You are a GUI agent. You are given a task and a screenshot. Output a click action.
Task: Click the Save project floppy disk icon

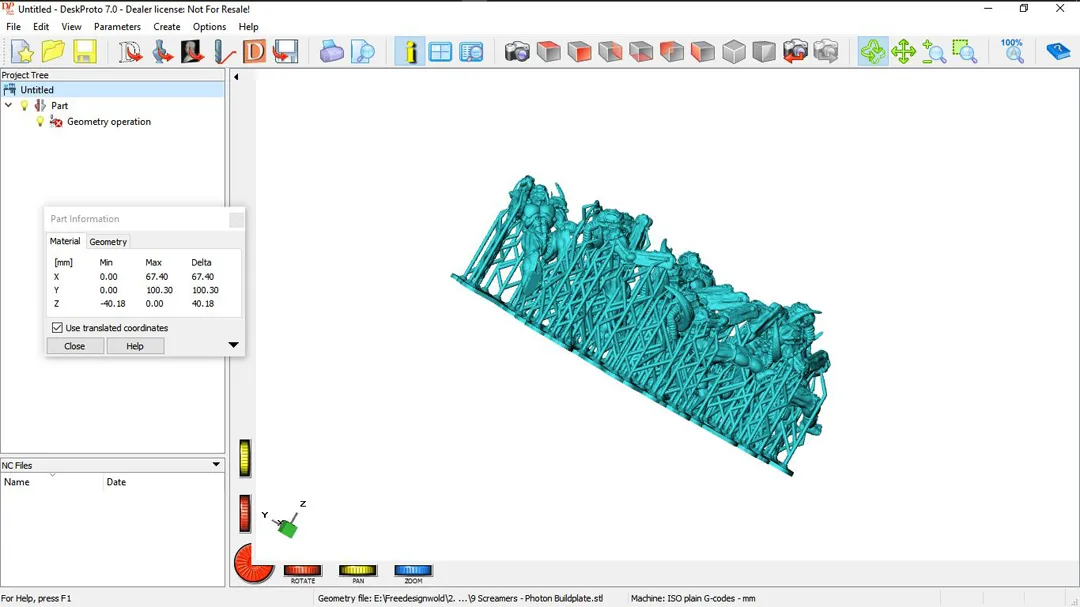coord(85,52)
